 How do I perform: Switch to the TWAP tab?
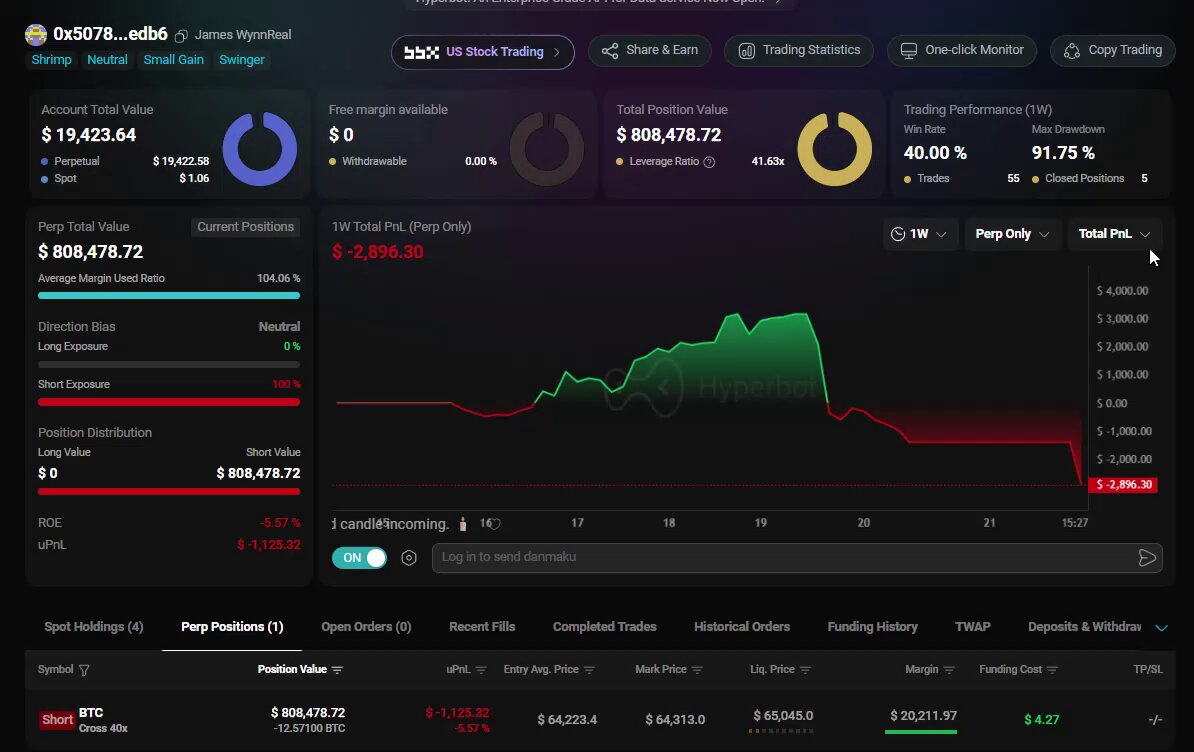coord(972,627)
